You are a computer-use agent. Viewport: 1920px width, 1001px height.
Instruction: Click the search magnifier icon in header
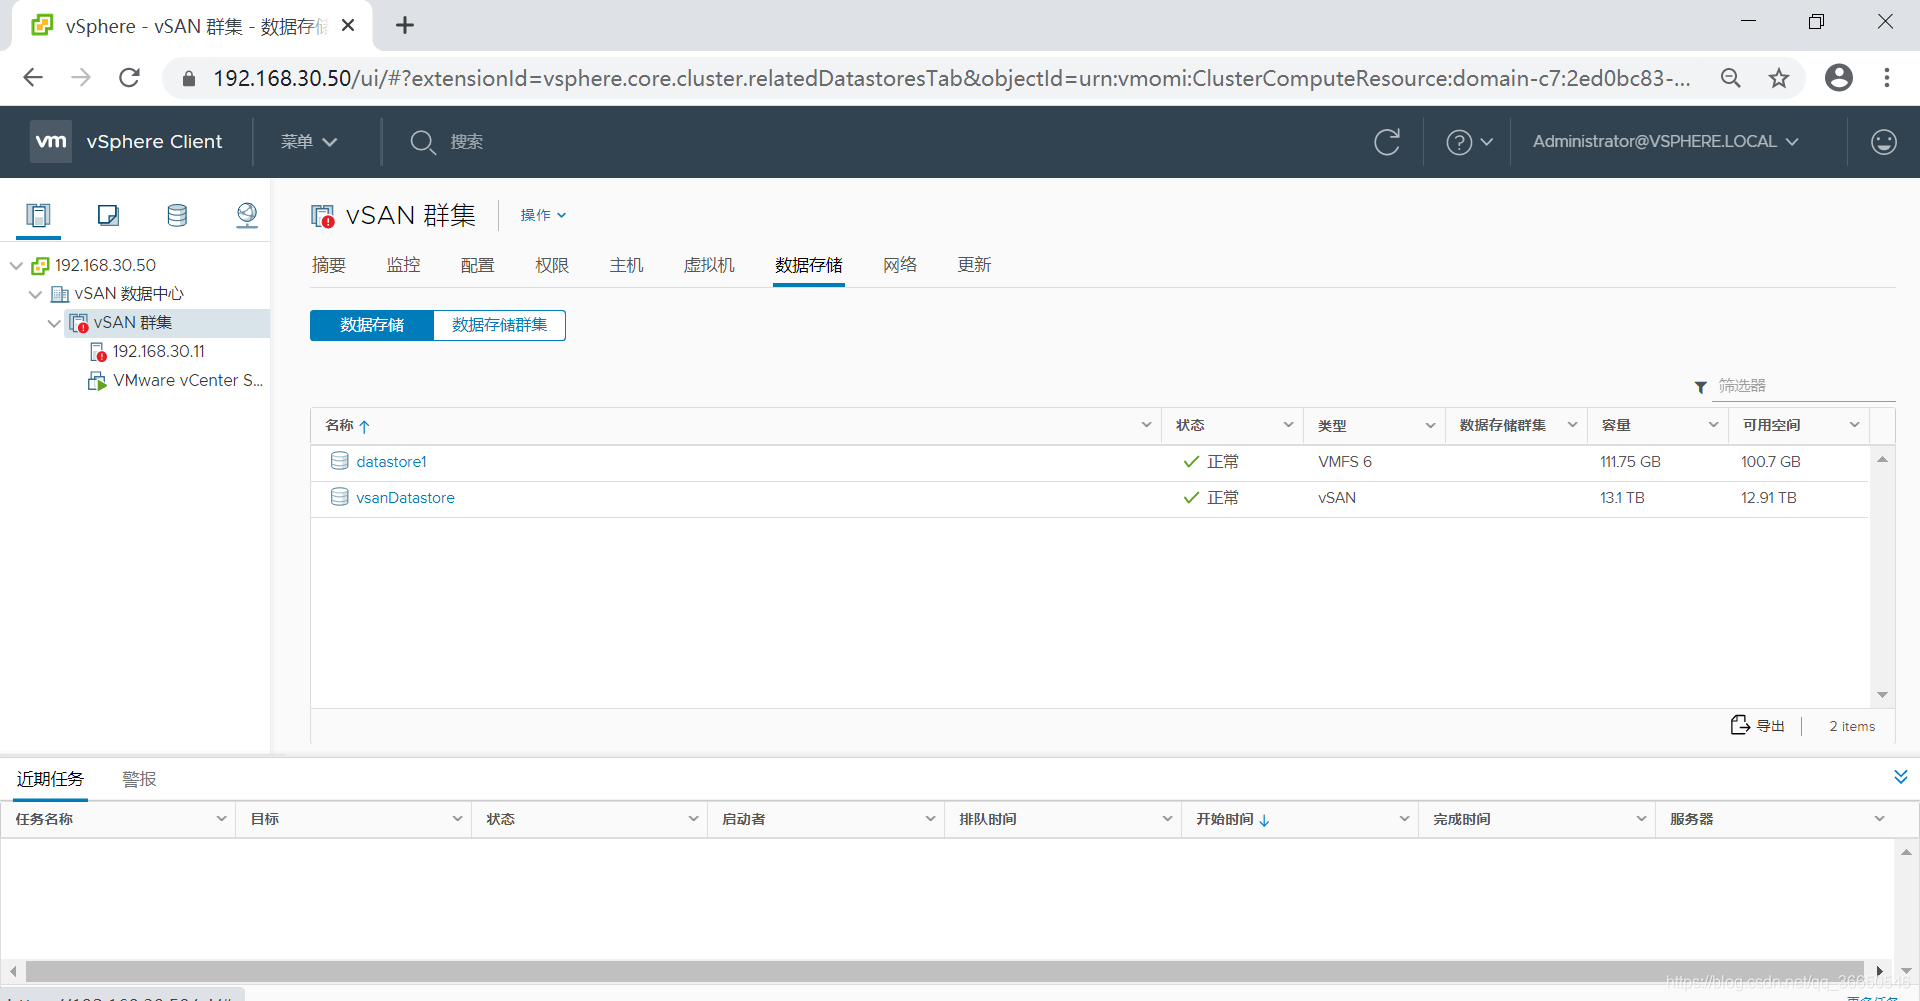[x=422, y=142]
